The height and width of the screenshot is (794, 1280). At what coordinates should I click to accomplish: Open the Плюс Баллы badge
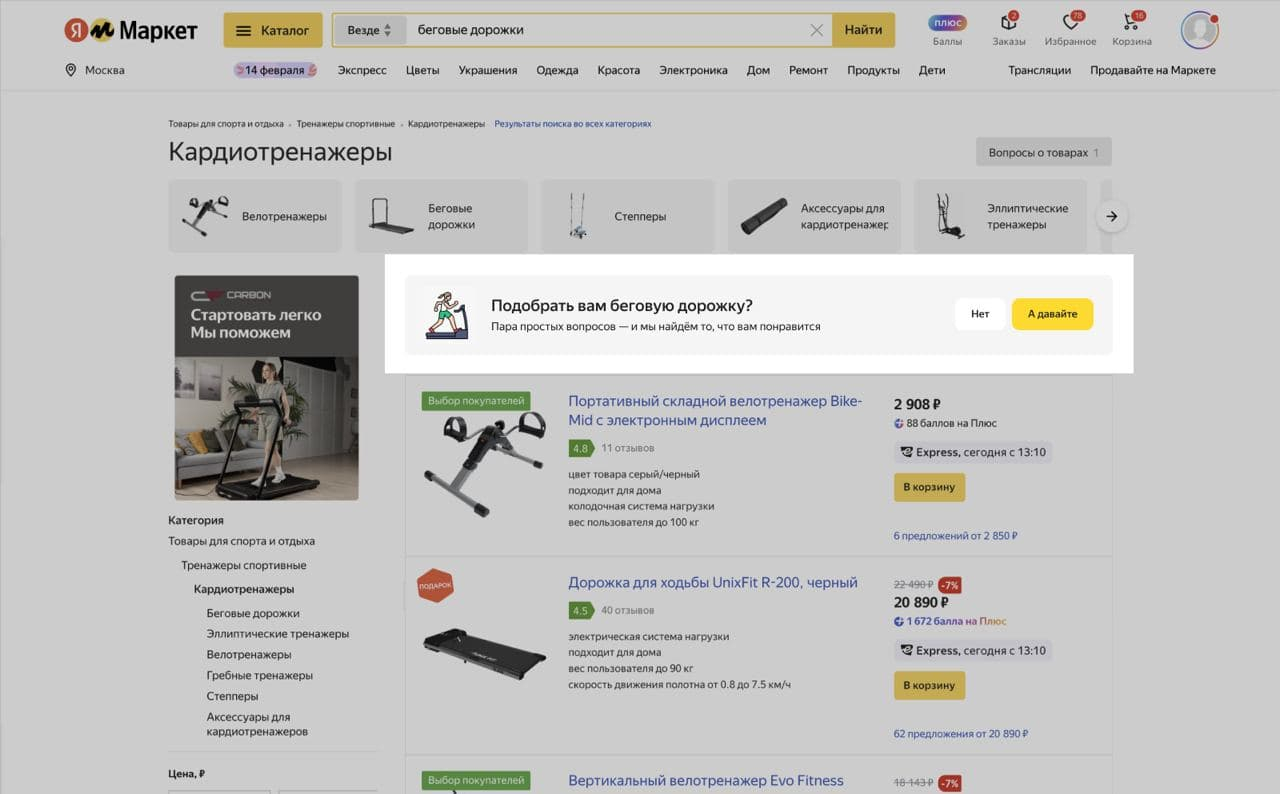click(947, 22)
